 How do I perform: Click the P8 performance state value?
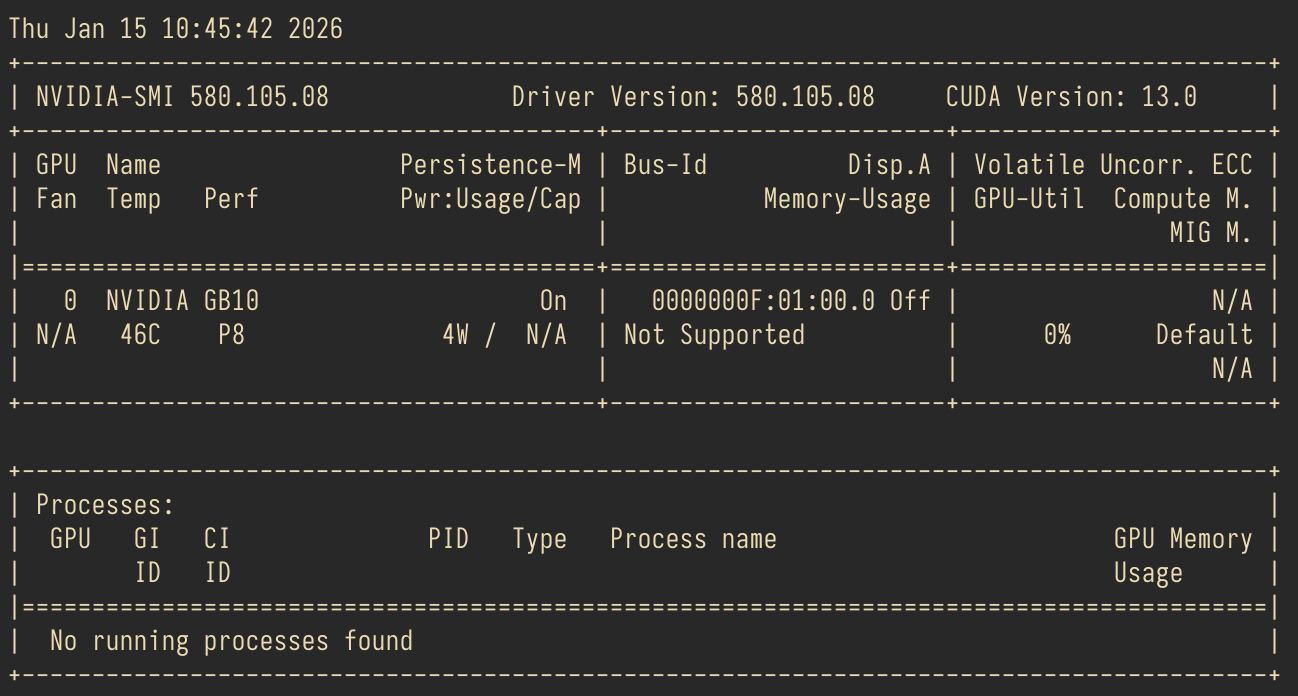click(231, 335)
